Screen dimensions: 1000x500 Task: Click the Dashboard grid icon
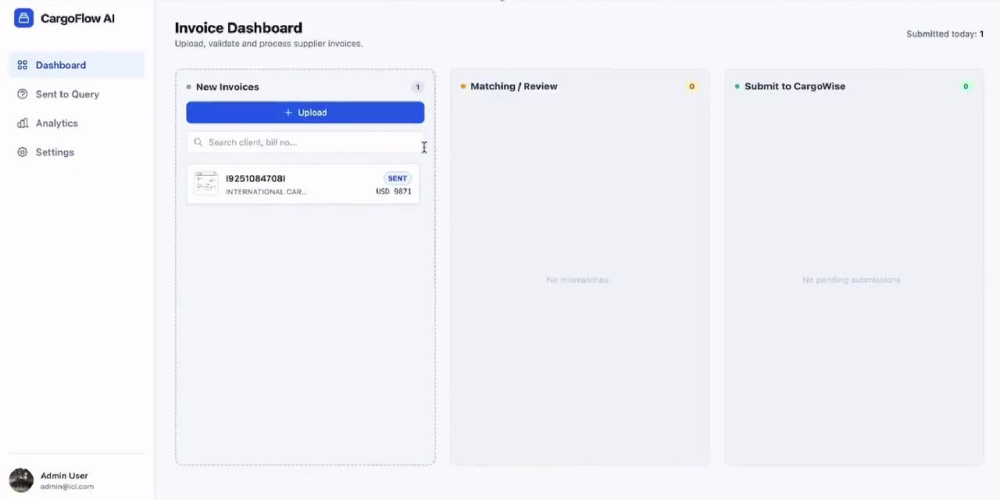[x=22, y=65]
